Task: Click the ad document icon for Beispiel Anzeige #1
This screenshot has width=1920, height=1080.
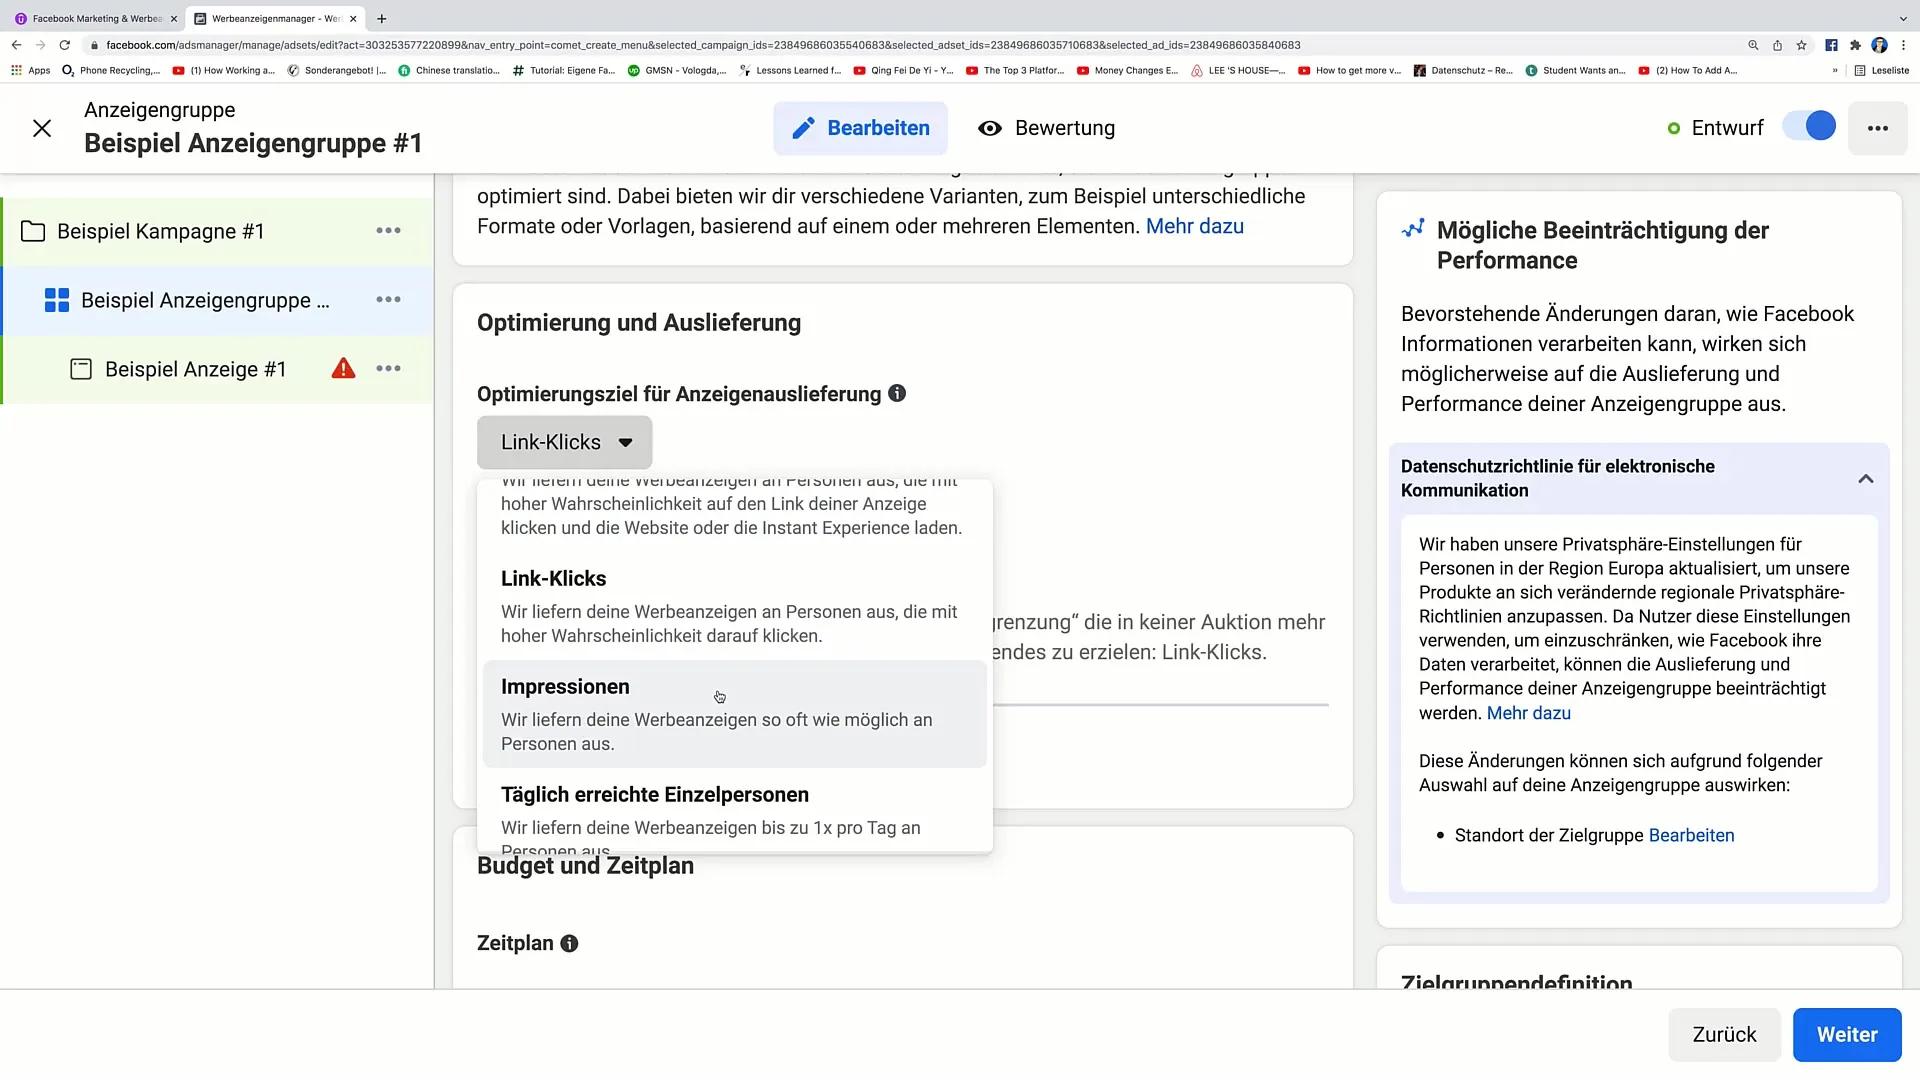Action: coord(80,369)
